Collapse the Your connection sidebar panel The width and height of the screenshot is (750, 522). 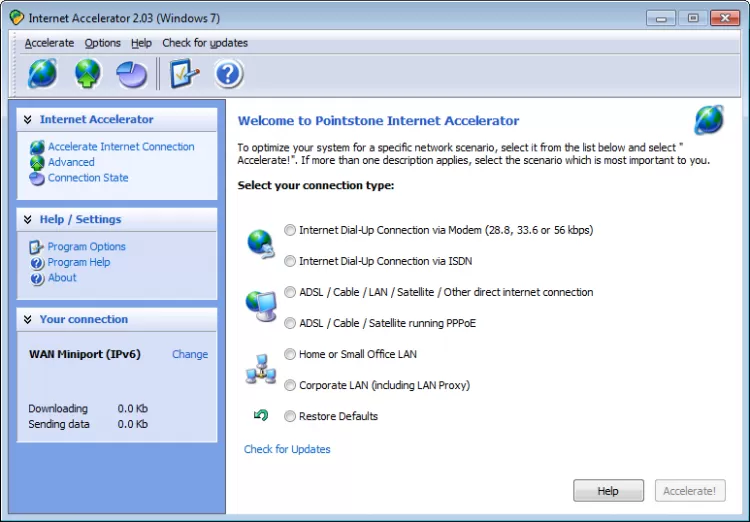28,320
